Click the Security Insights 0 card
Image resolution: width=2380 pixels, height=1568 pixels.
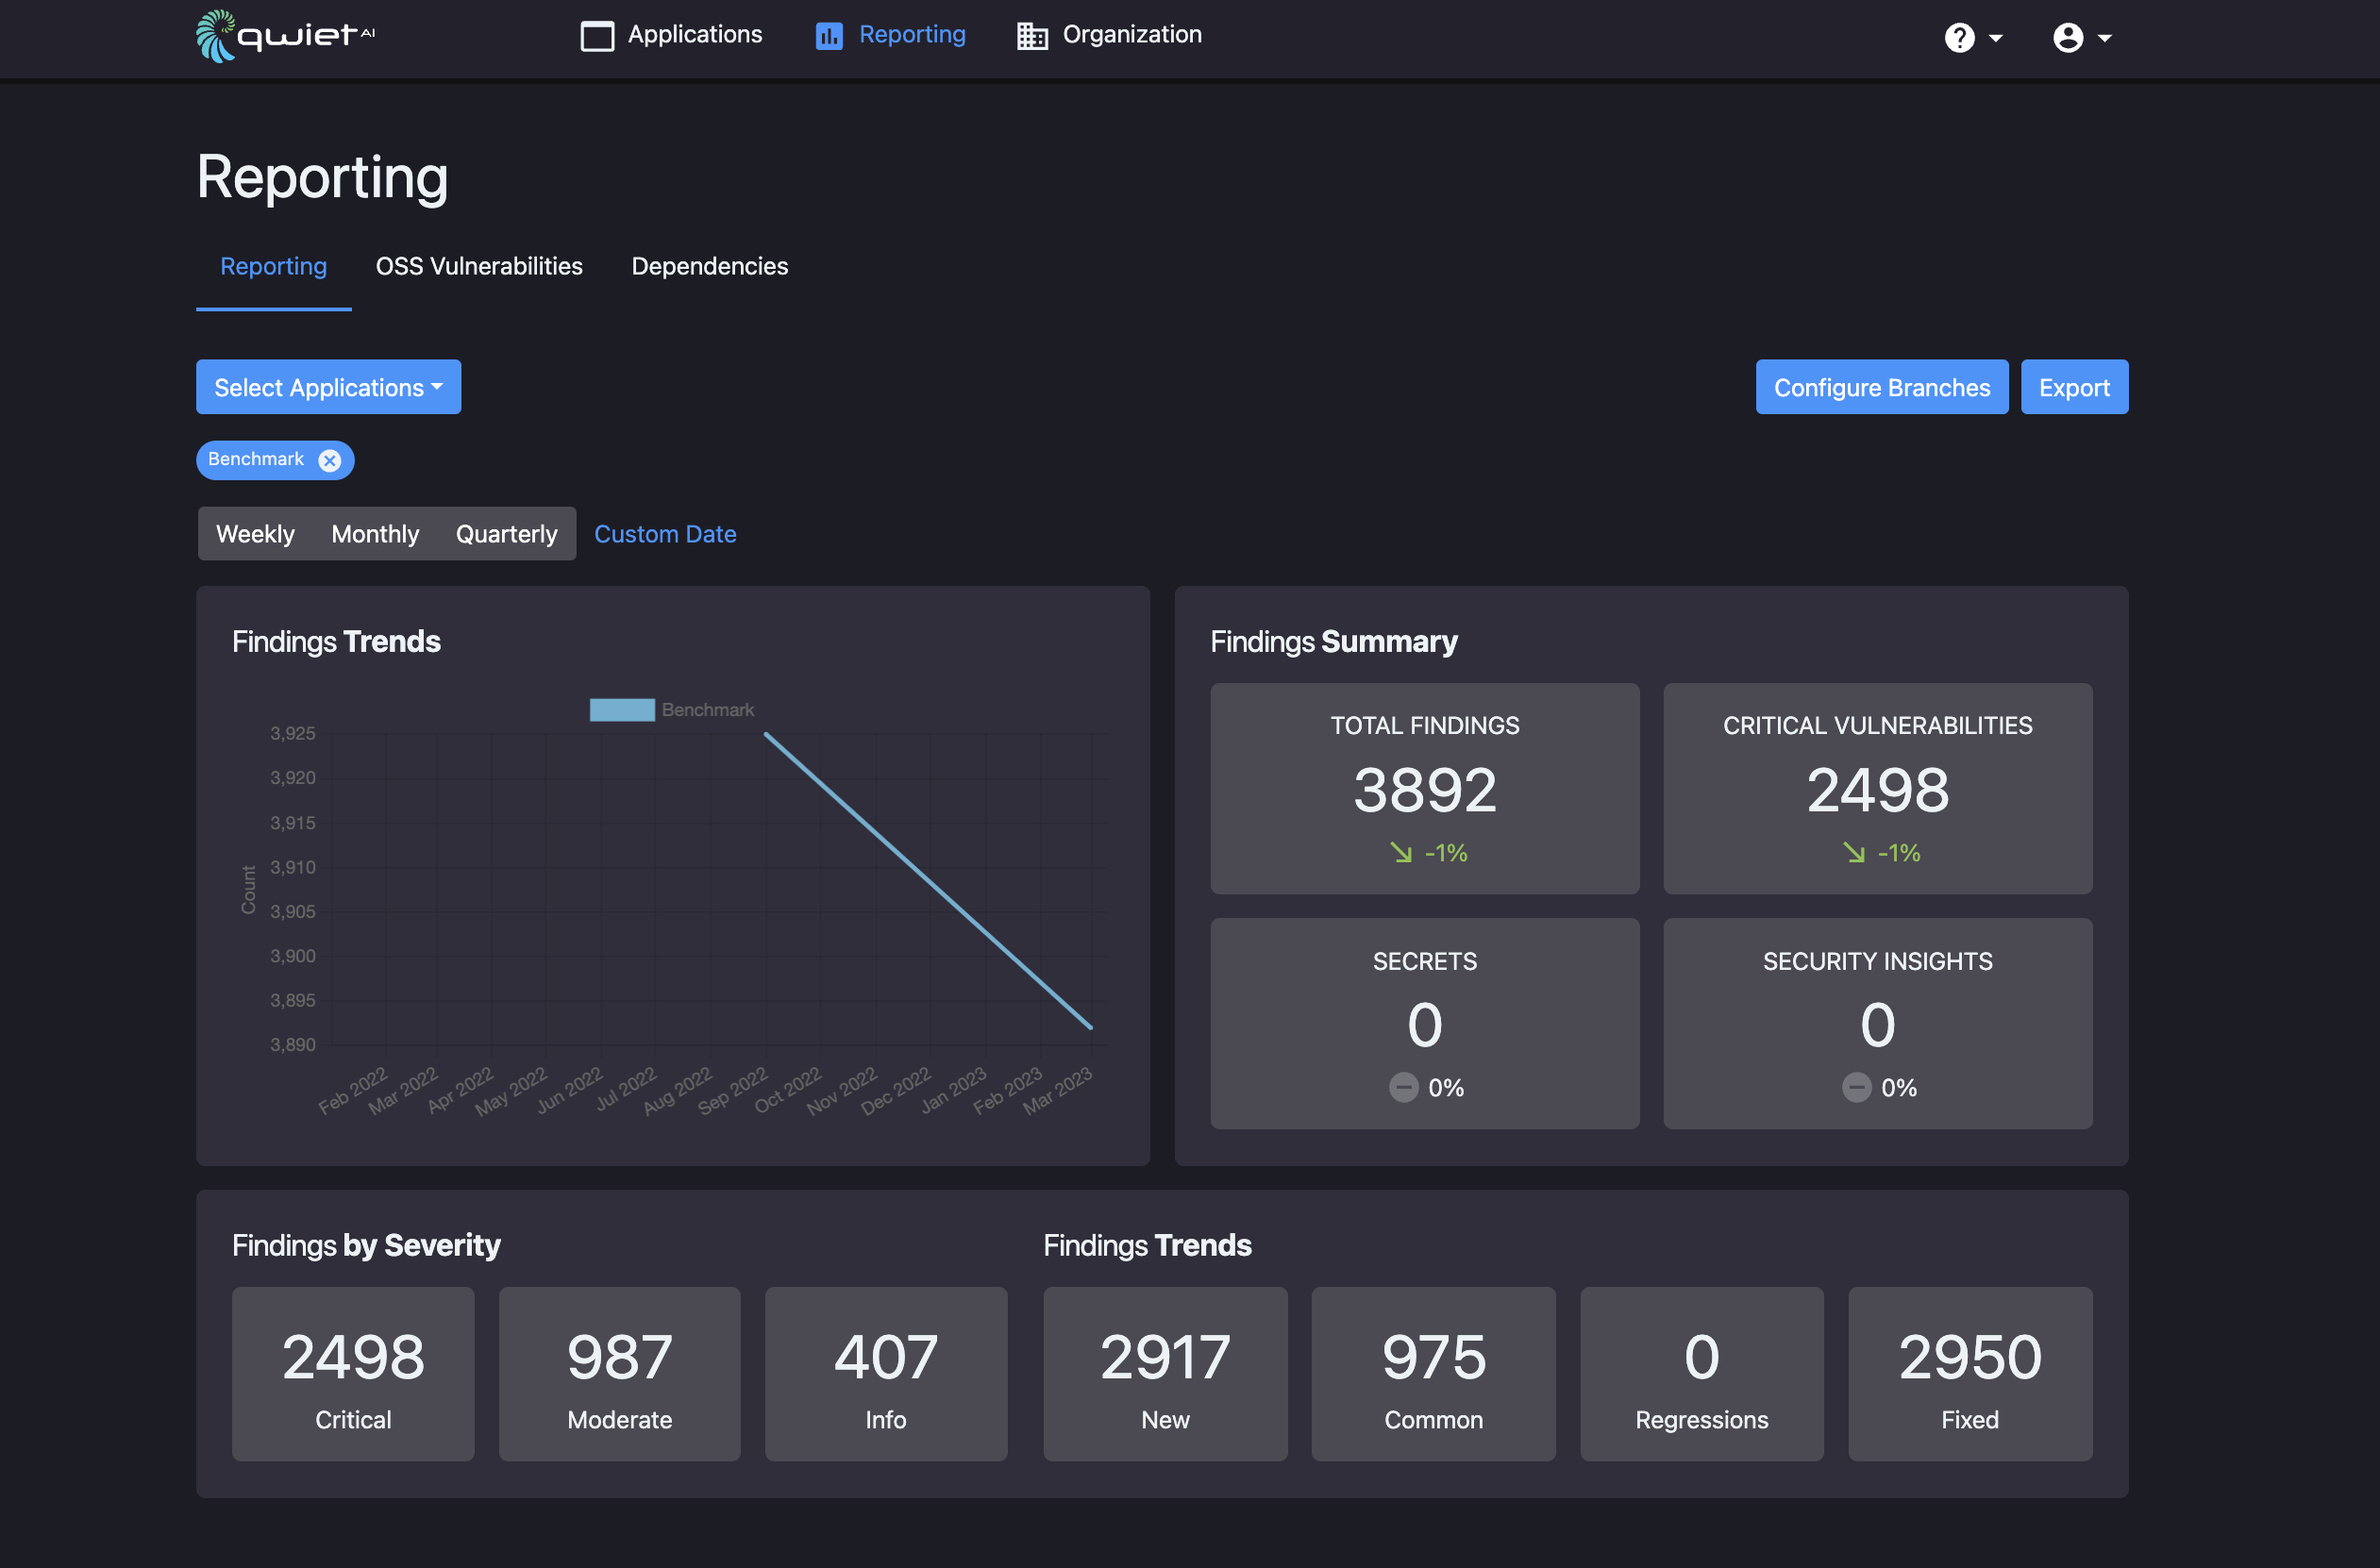1877,1024
